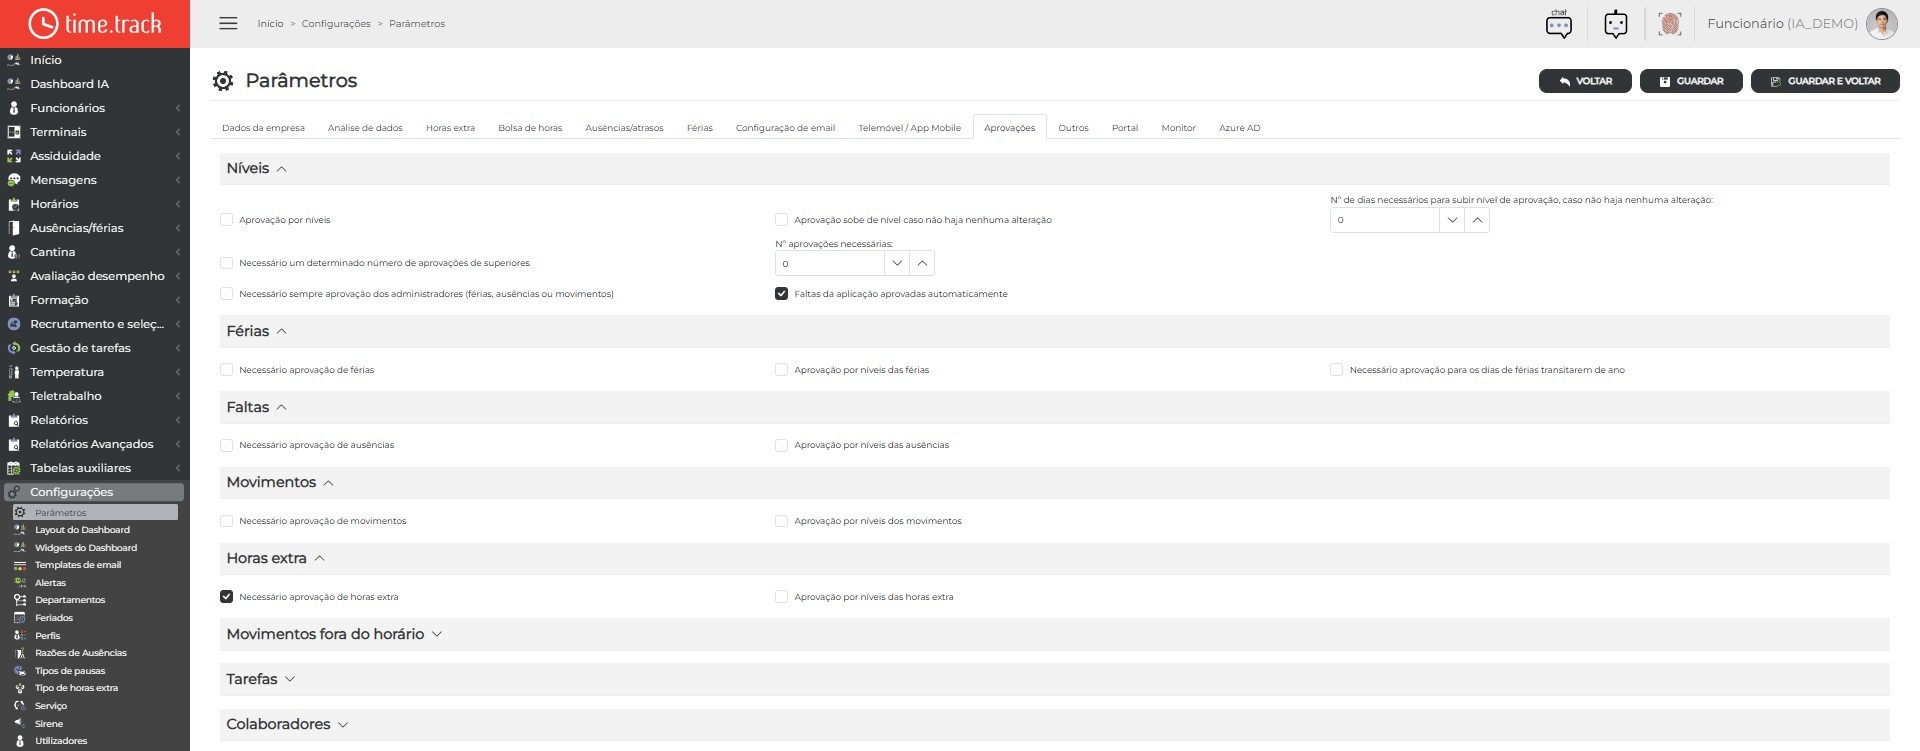Click the Terminais sidebar icon
Viewport: 1920px width, 751px height.
(14, 132)
